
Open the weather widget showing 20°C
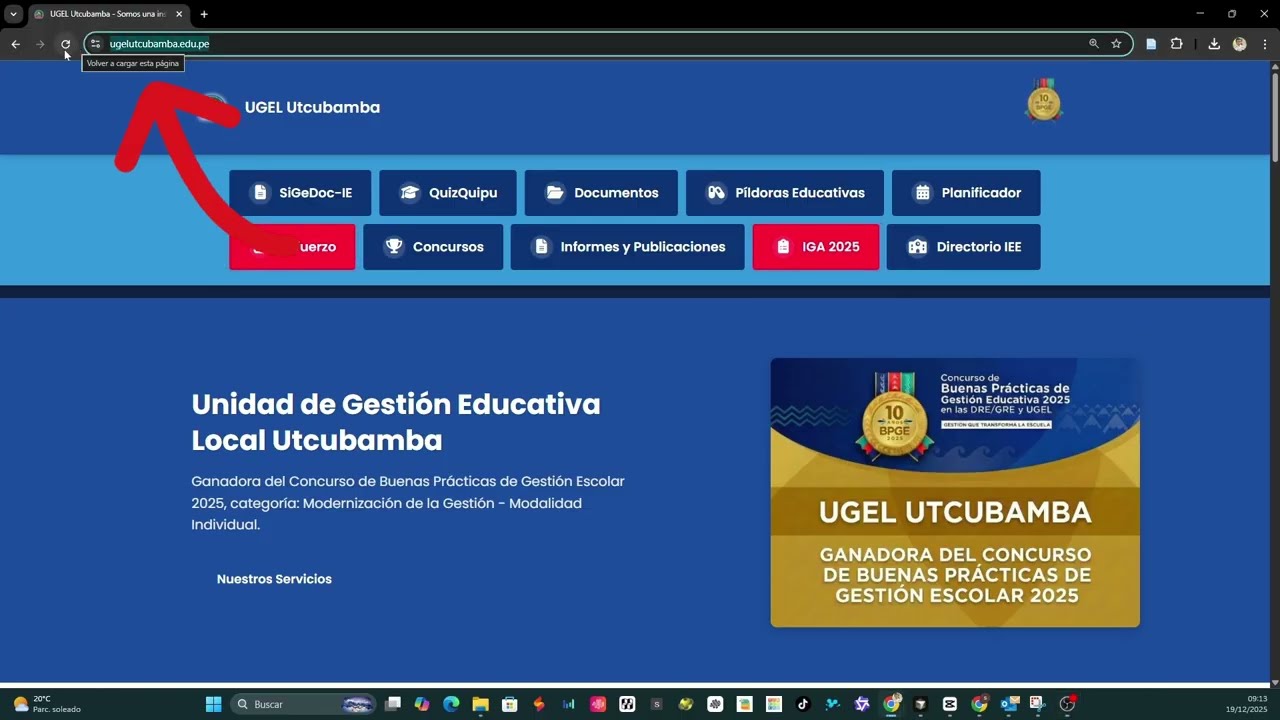(x=46, y=704)
